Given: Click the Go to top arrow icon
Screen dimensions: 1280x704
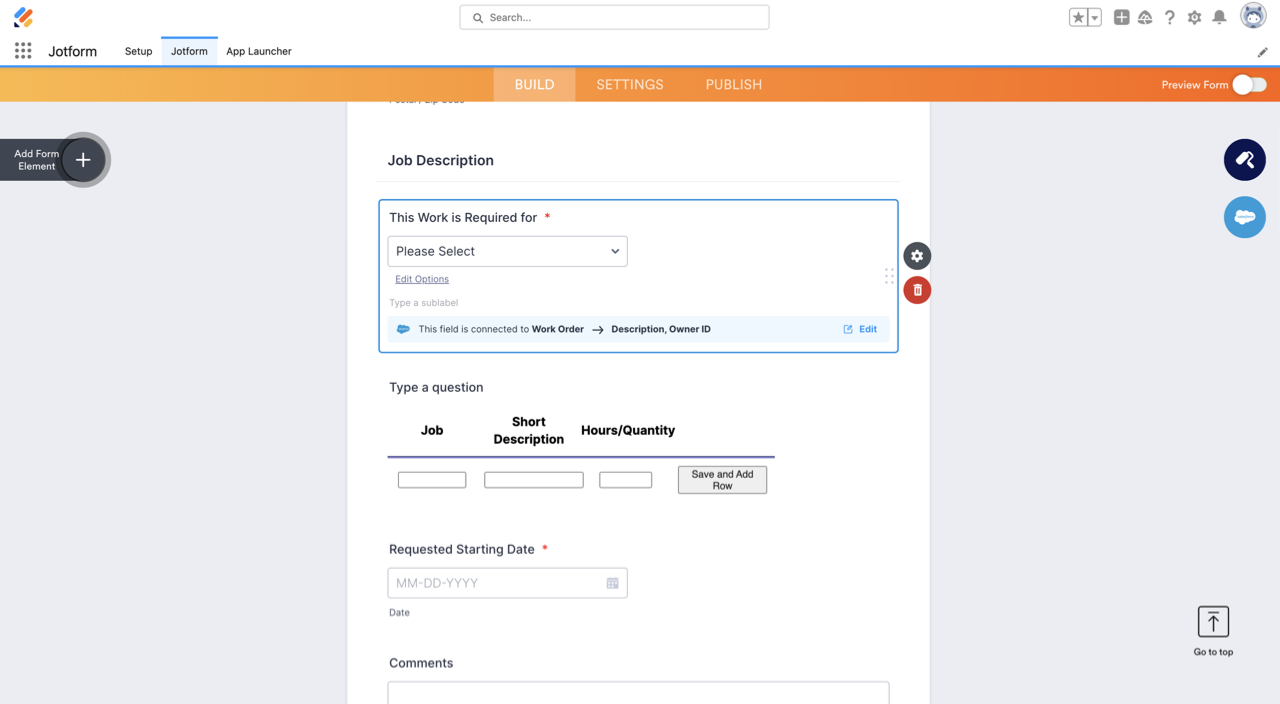Looking at the screenshot, I should coord(1213,622).
